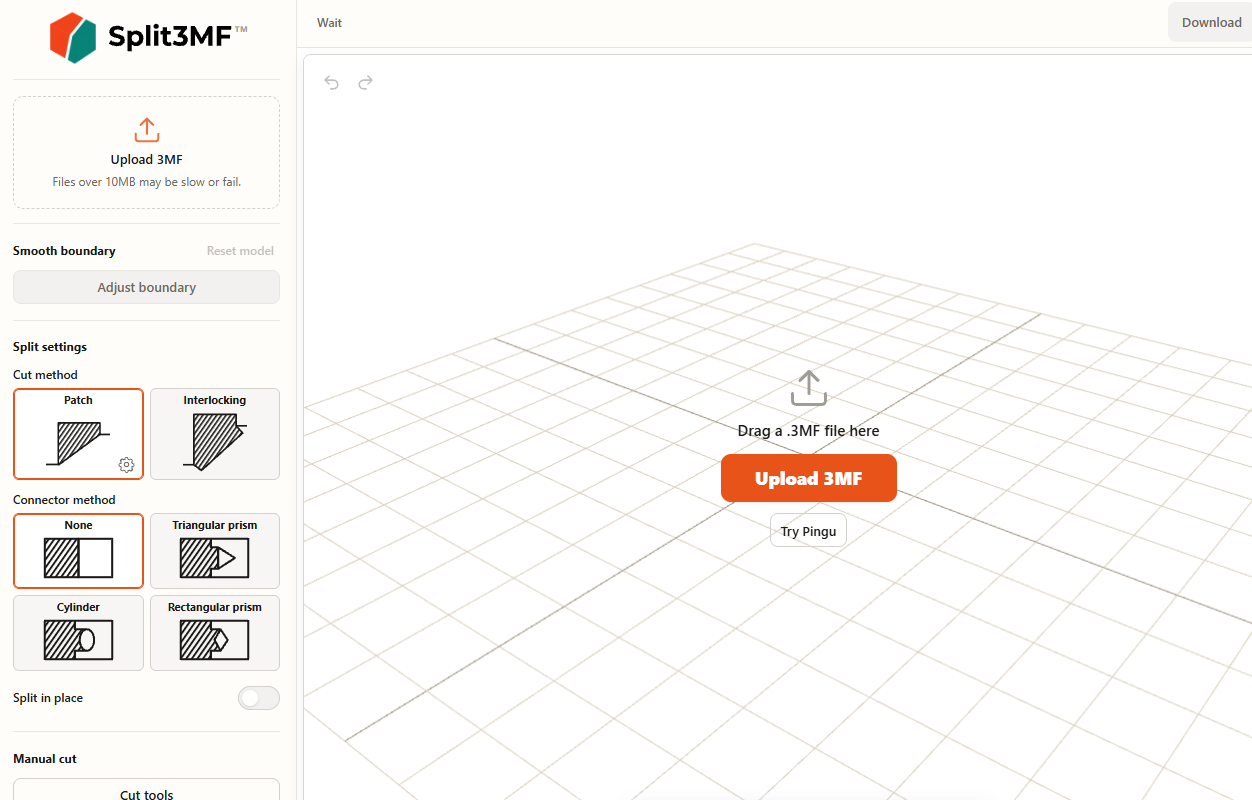1252x800 pixels.
Task: Click the Manual cut heading
Action: pos(45,759)
